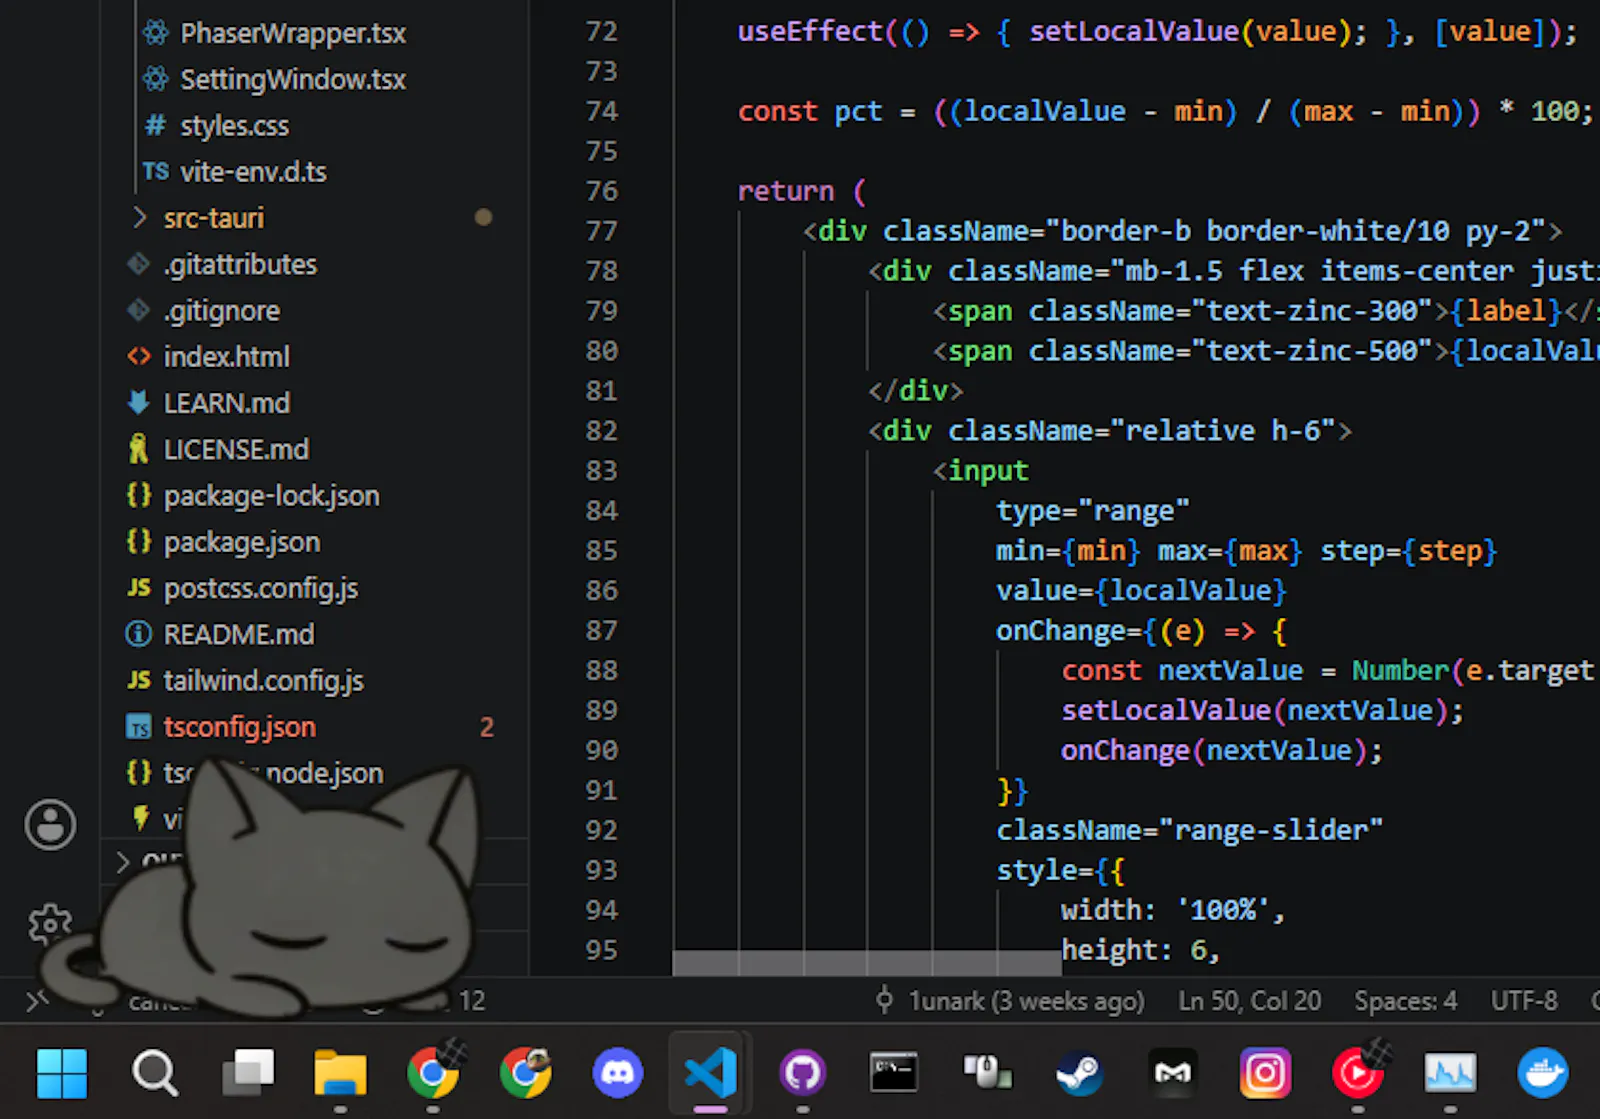Click the Windows Start button
This screenshot has height=1119, width=1600.
tap(62, 1073)
